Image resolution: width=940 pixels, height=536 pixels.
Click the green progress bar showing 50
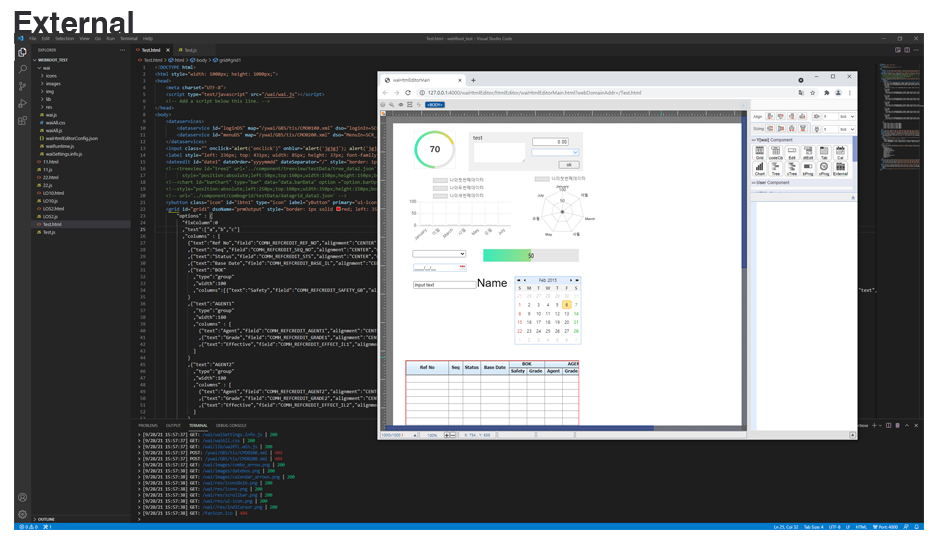529,255
